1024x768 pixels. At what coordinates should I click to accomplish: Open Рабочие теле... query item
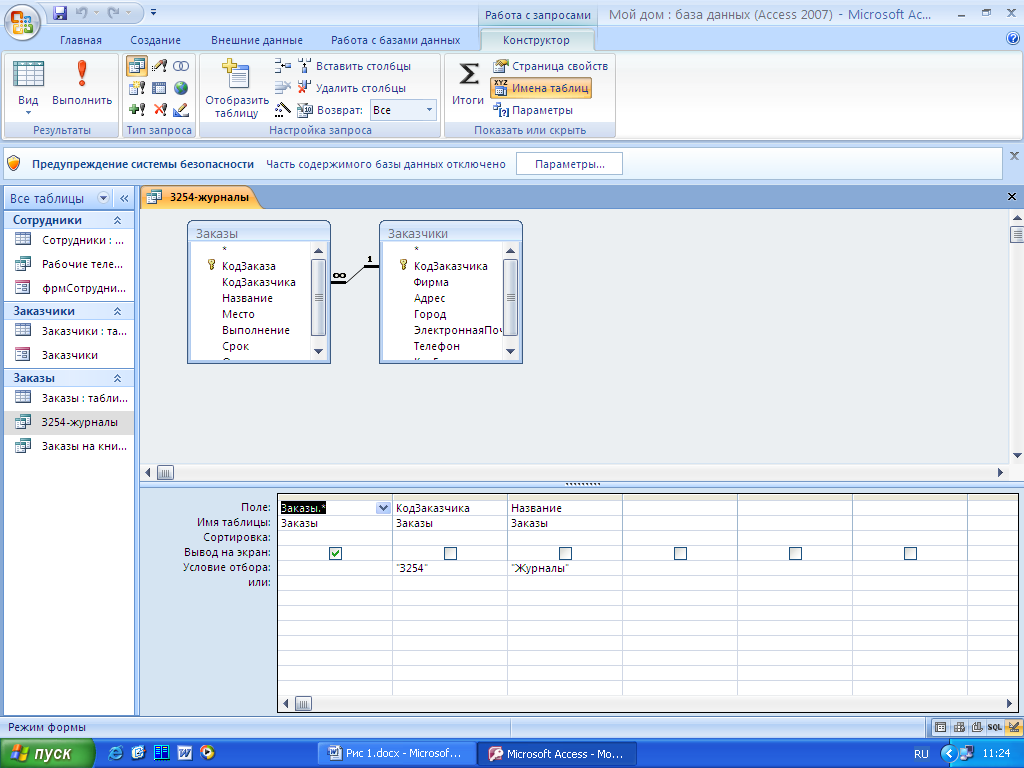[71, 264]
